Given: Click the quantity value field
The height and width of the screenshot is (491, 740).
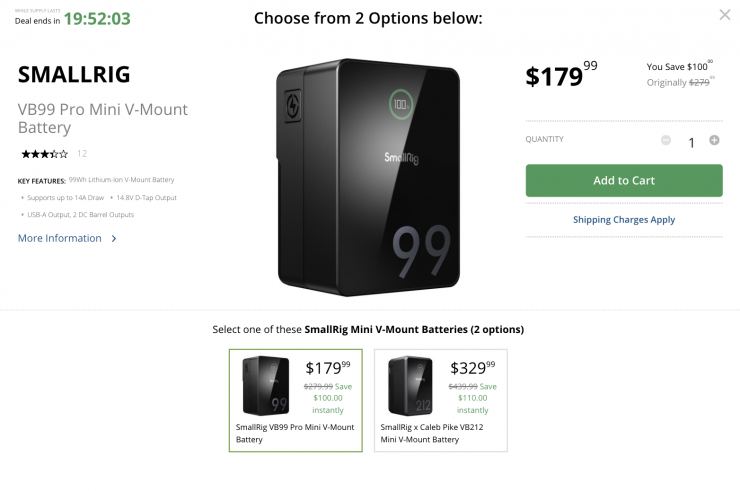Looking at the screenshot, I should pos(691,142).
